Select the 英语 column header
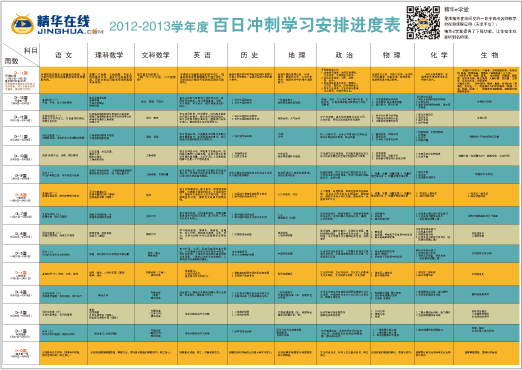 (x=203, y=55)
